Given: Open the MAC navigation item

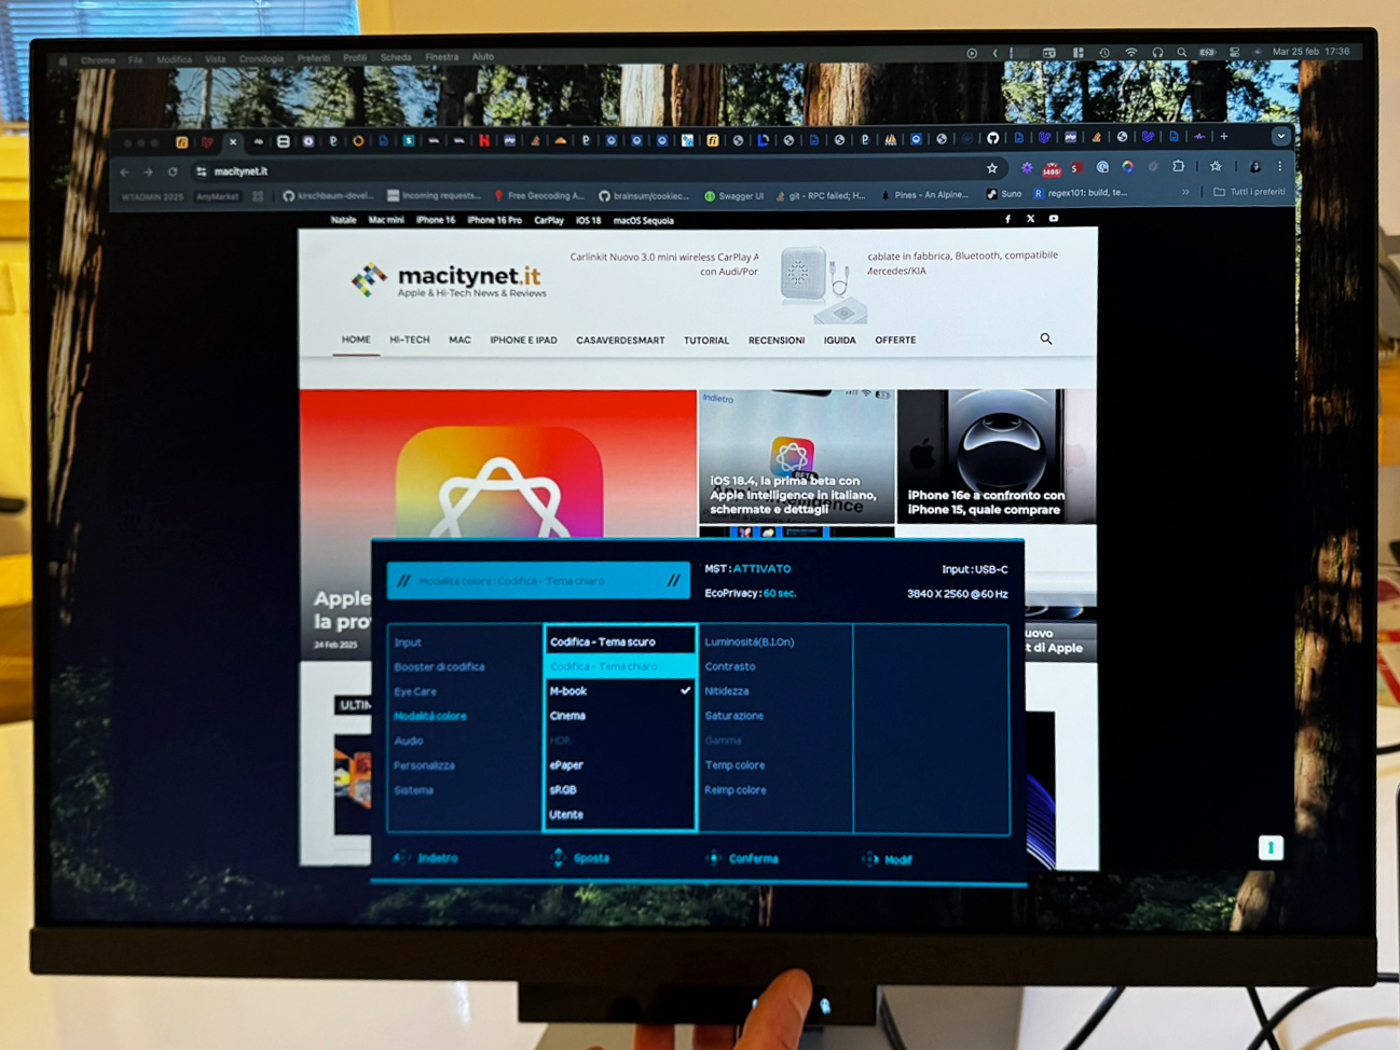Looking at the screenshot, I should [x=460, y=340].
